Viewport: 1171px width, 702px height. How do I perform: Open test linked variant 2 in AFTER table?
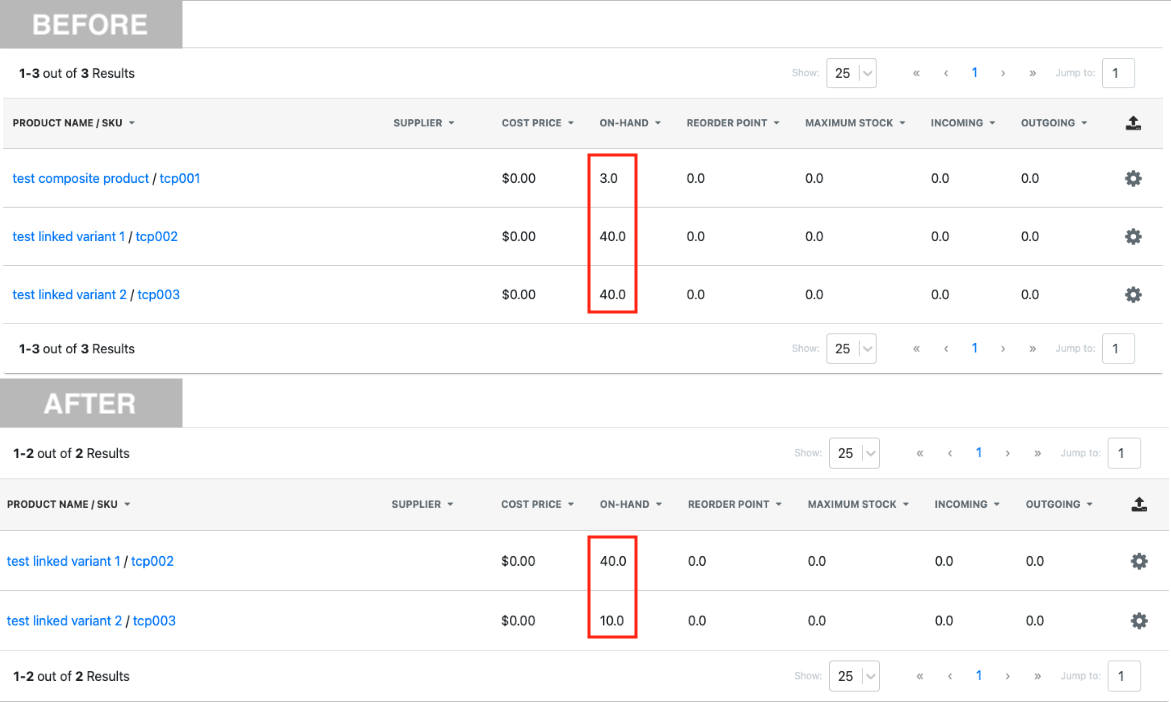(64, 621)
